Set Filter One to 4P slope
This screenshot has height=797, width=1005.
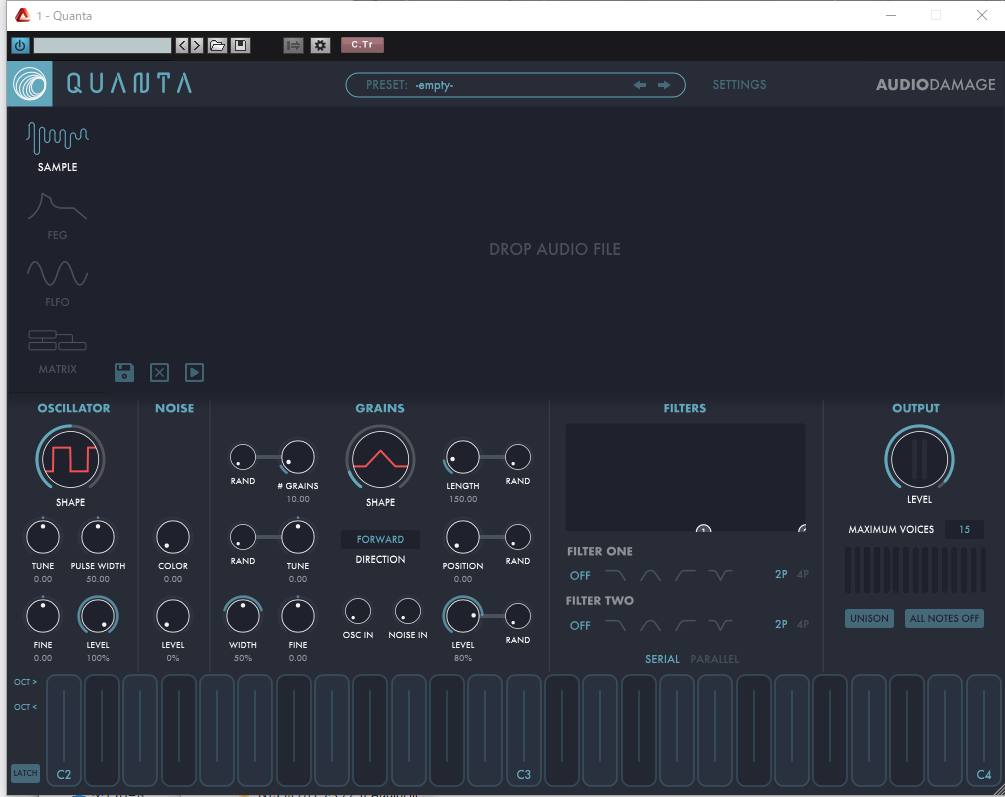click(802, 575)
